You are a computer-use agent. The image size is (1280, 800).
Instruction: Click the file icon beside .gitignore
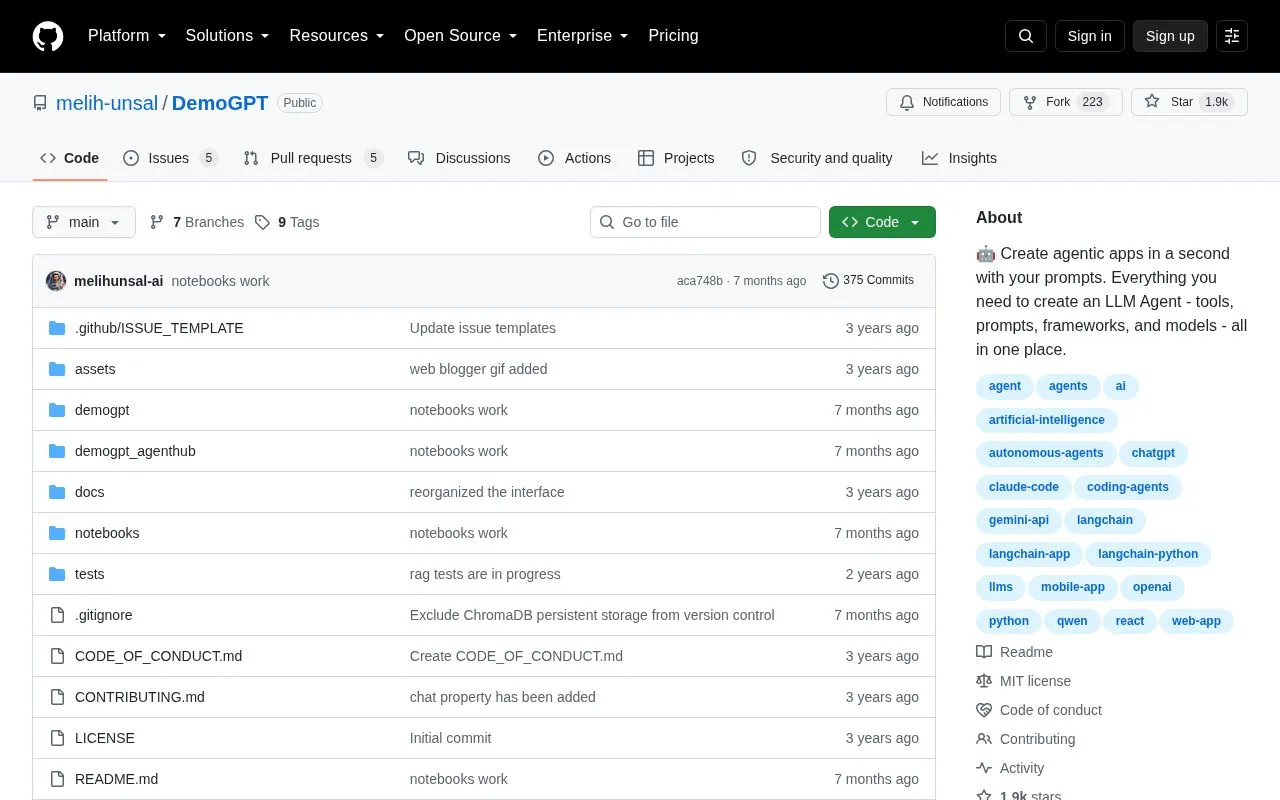(57, 615)
